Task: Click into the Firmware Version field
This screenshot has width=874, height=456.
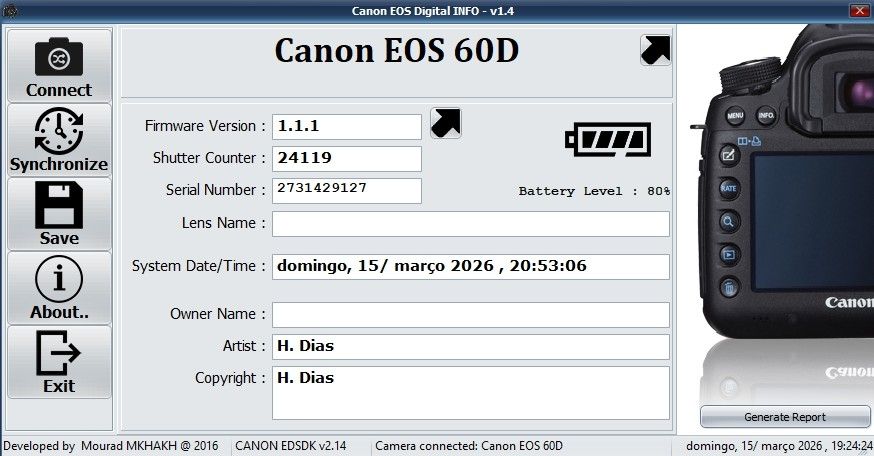Action: pyautogui.click(x=347, y=127)
